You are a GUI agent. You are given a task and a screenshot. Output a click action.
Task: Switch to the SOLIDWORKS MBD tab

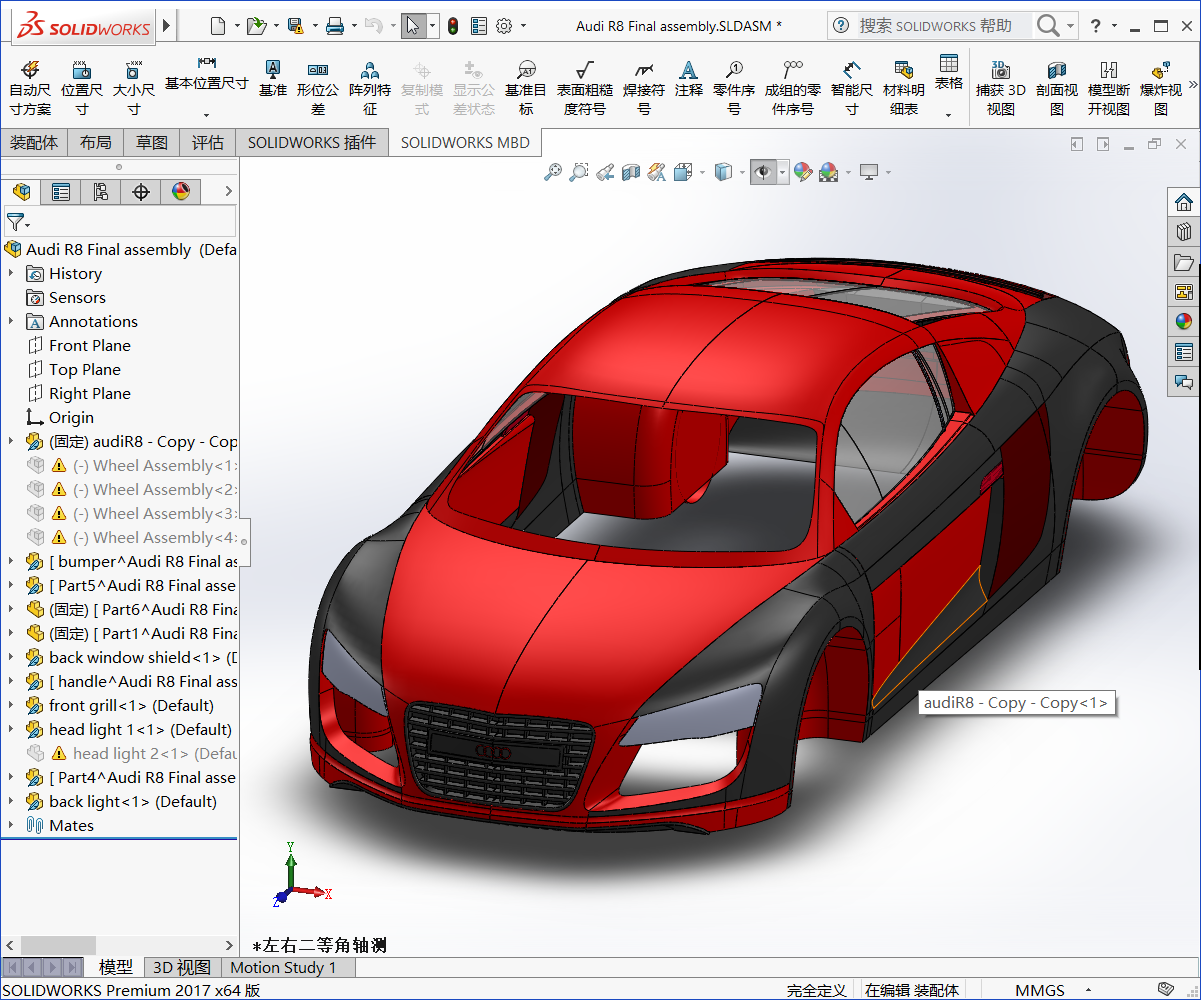(465, 142)
